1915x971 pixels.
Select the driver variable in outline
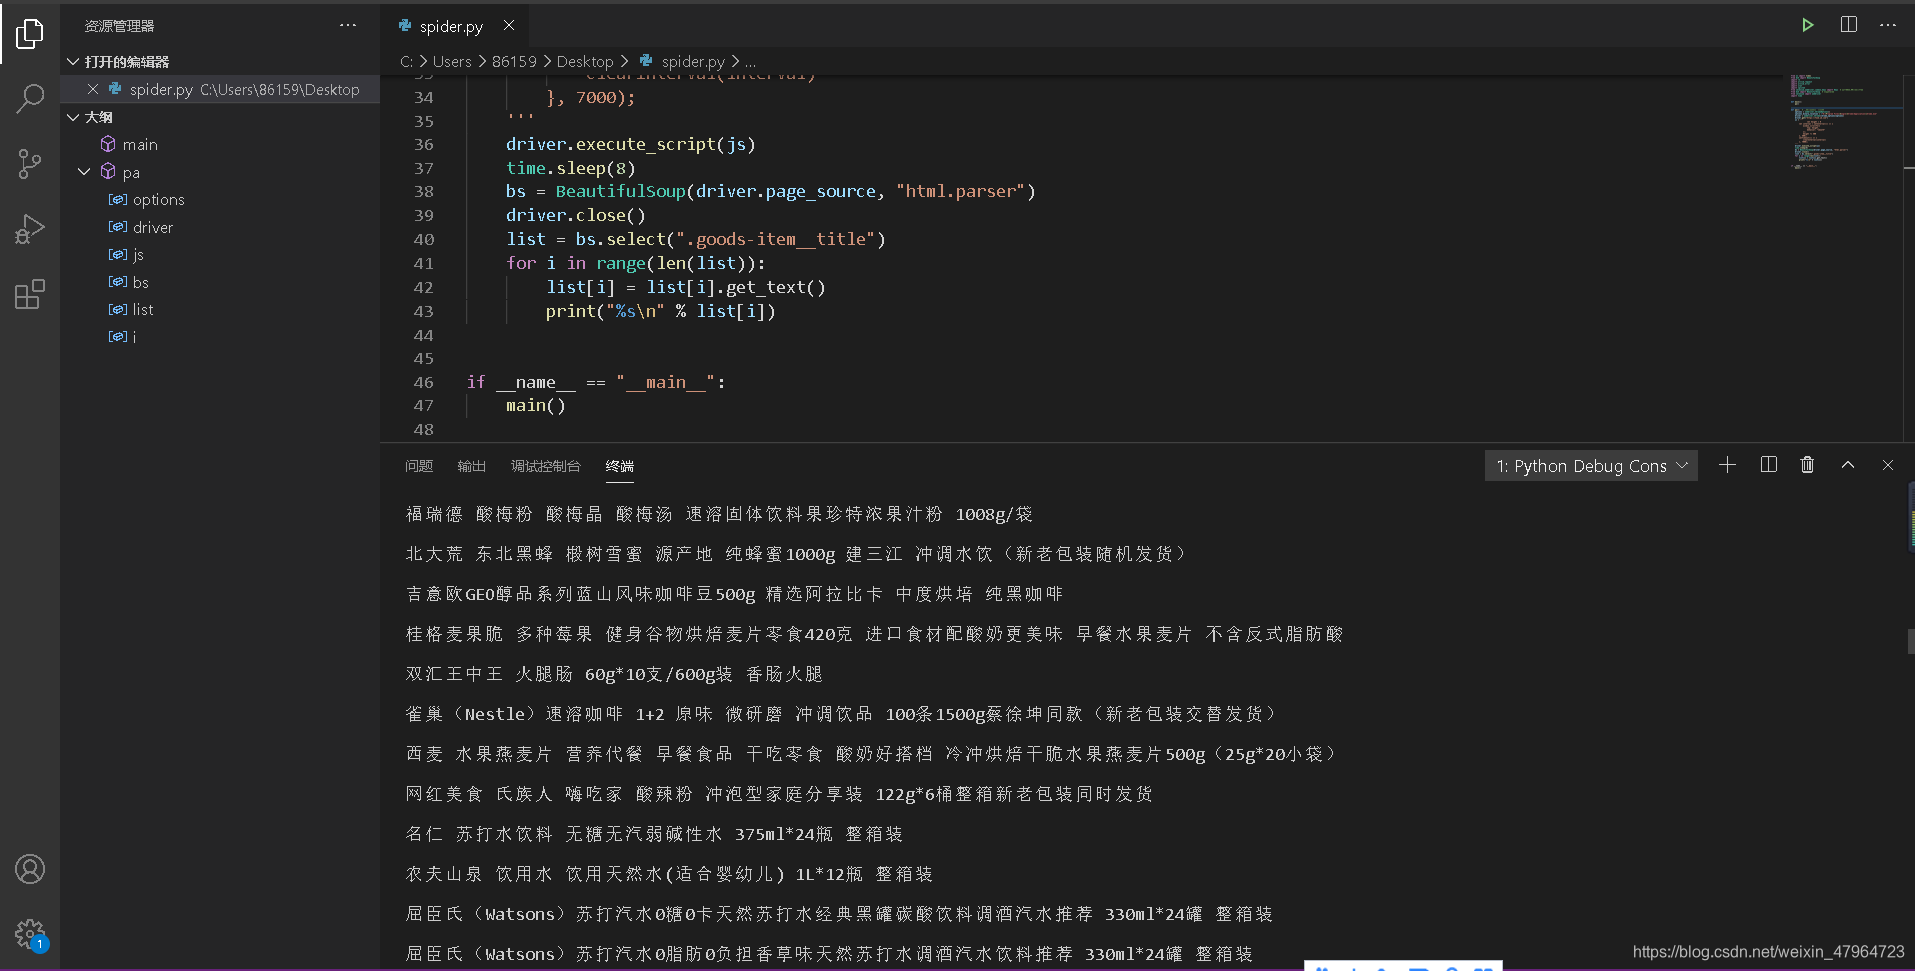click(153, 228)
